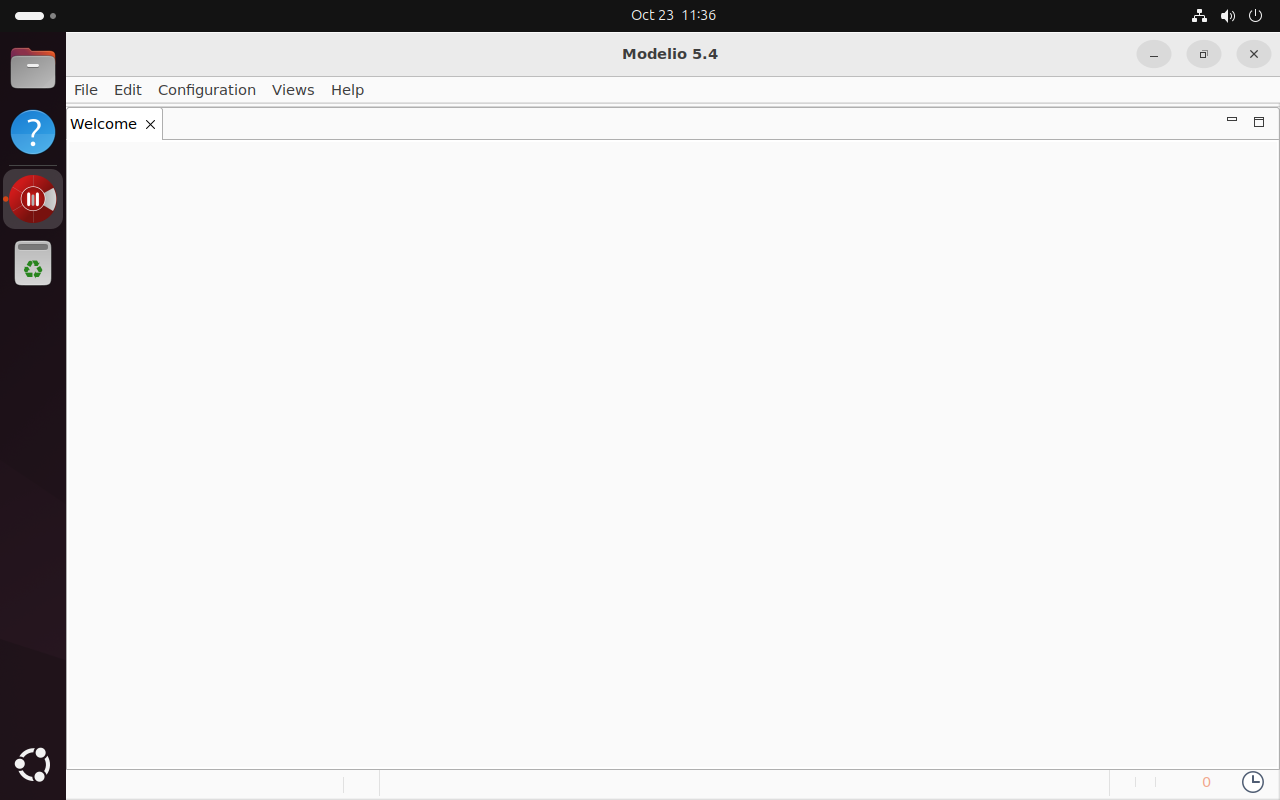1280x800 pixels.
Task: Open Files from the Ubuntu dock
Action: point(33,68)
